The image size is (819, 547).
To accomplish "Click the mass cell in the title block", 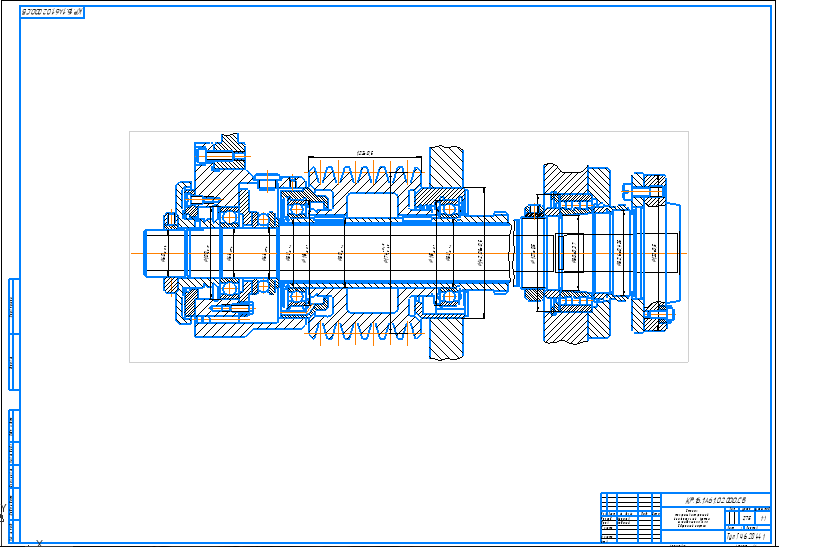I will [748, 519].
